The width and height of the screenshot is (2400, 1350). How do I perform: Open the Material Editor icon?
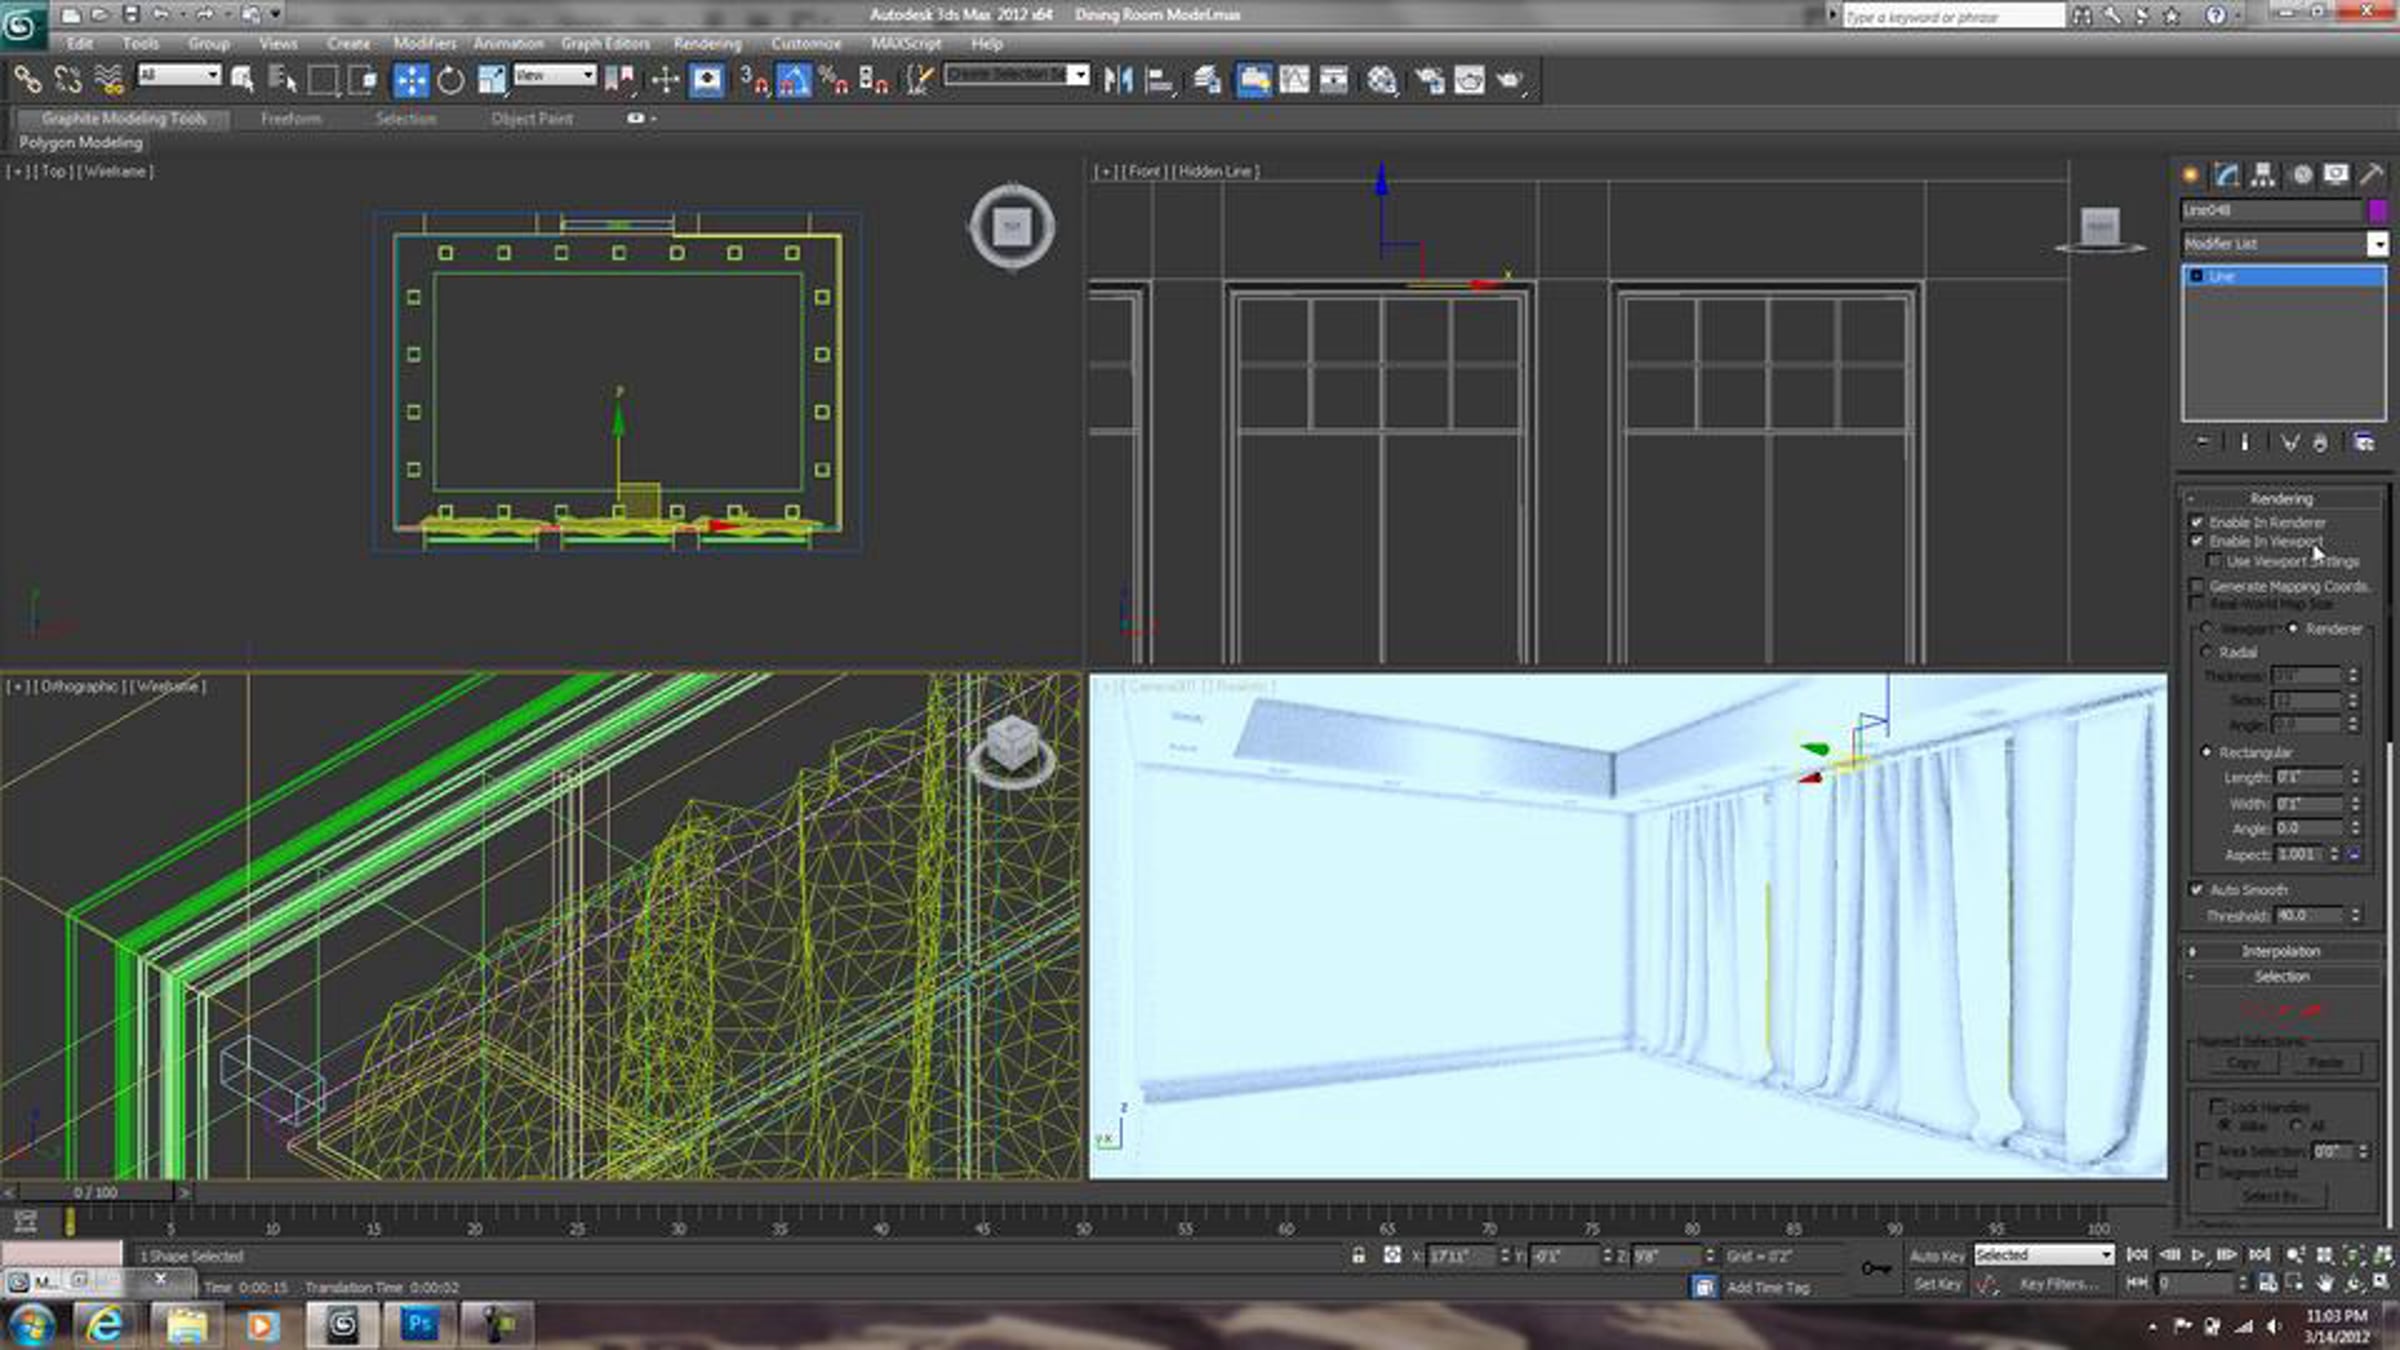pos(1381,80)
